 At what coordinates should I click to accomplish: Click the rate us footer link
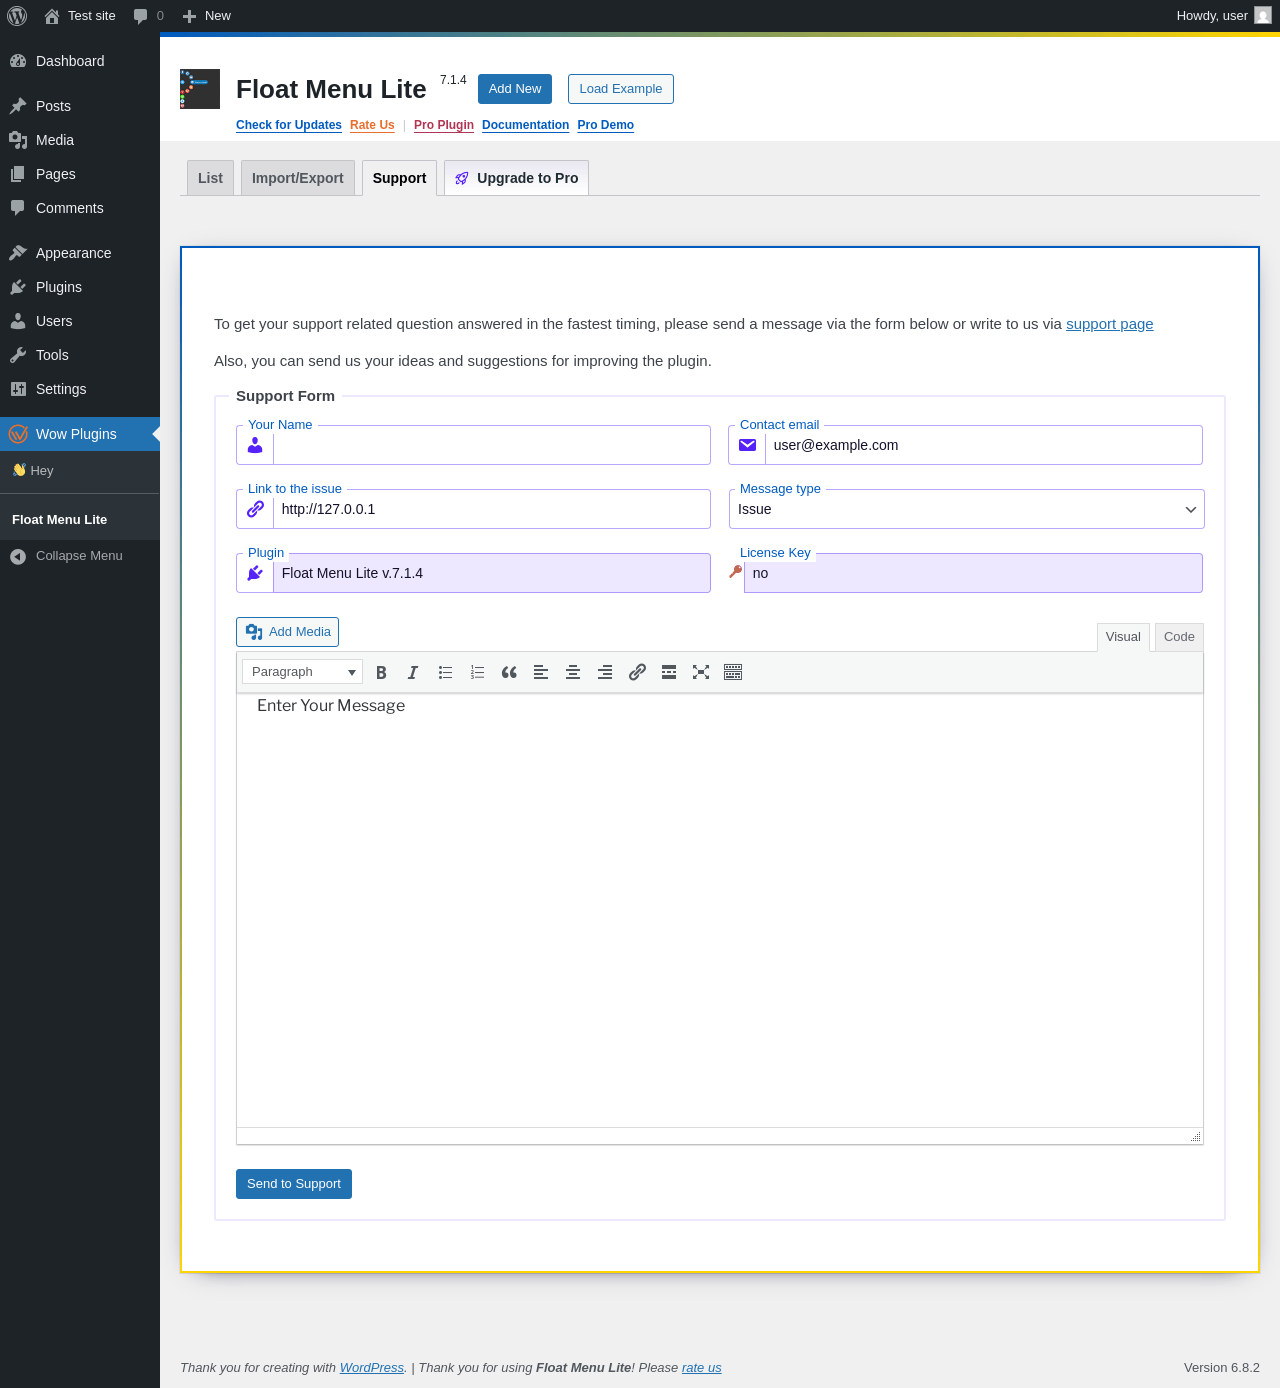coord(702,1368)
